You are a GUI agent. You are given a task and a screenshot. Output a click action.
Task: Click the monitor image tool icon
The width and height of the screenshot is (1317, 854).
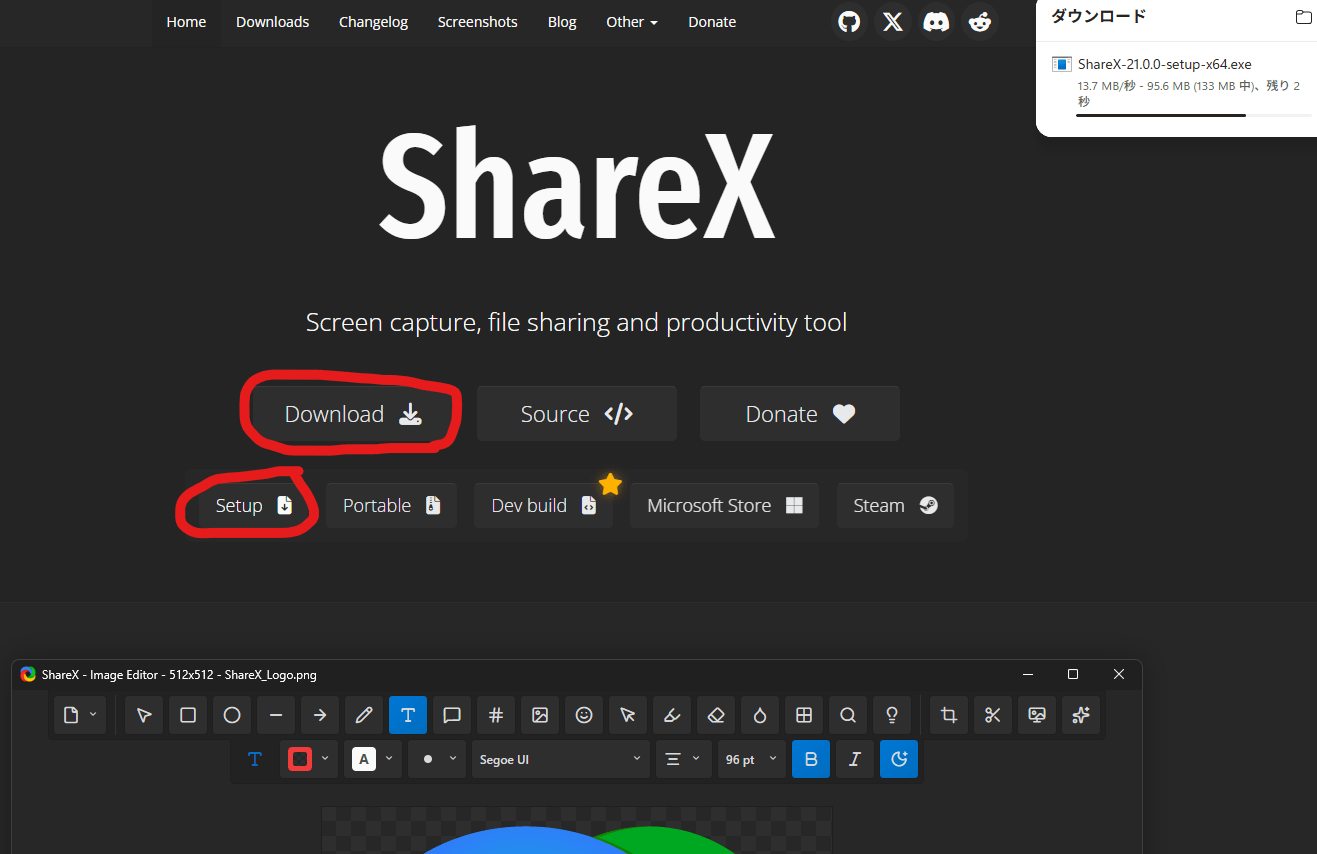point(1037,715)
